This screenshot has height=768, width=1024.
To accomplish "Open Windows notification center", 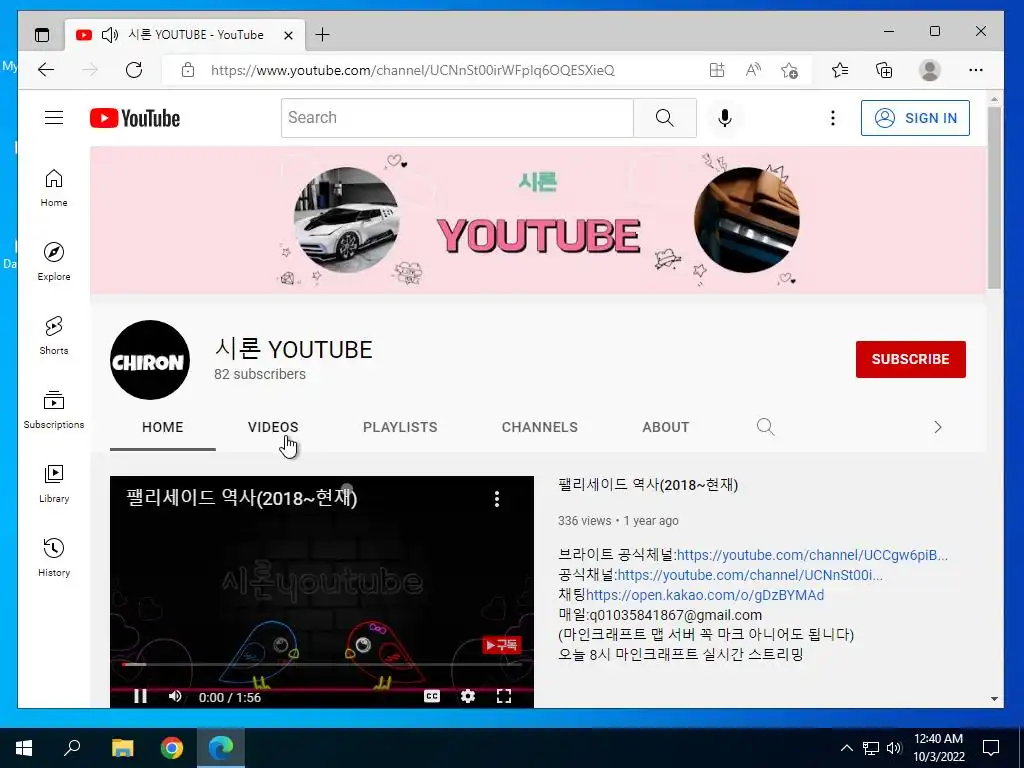I will coord(991,748).
